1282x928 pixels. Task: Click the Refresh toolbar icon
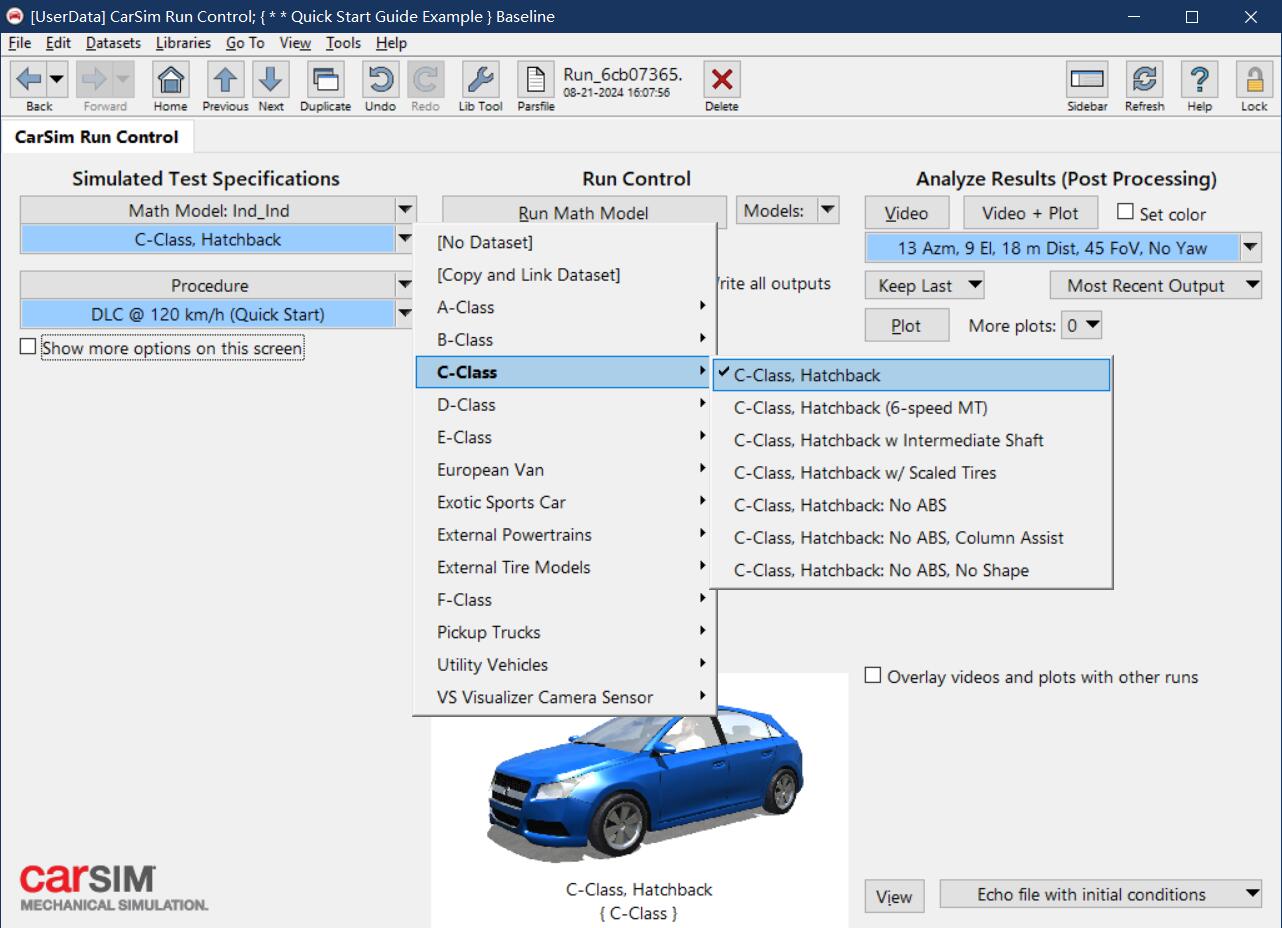(x=1144, y=79)
